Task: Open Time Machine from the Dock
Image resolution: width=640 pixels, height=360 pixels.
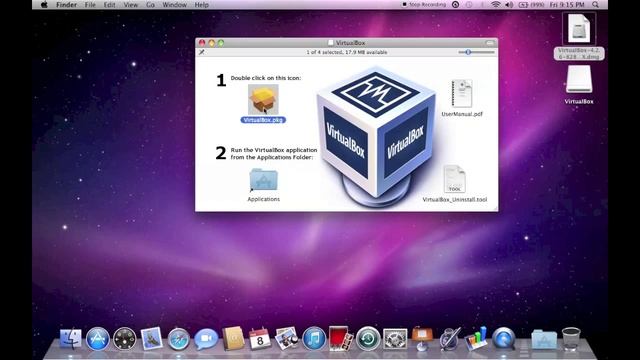Action: point(368,339)
